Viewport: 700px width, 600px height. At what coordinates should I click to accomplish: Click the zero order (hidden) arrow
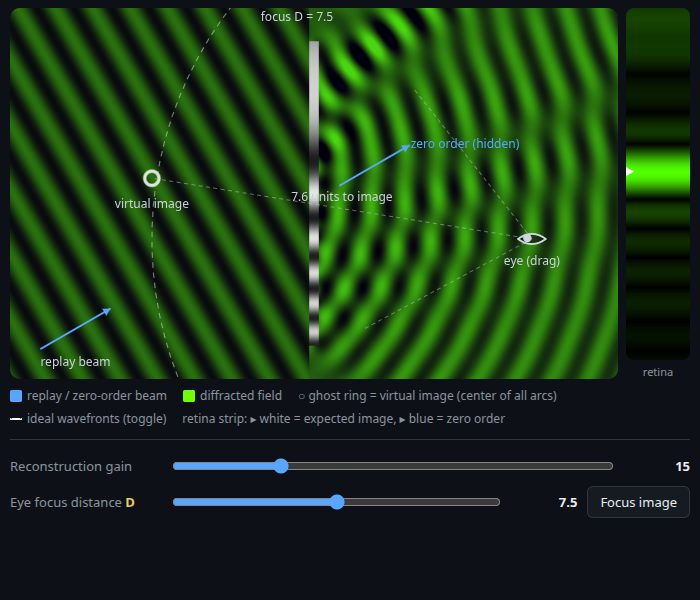[x=375, y=165]
